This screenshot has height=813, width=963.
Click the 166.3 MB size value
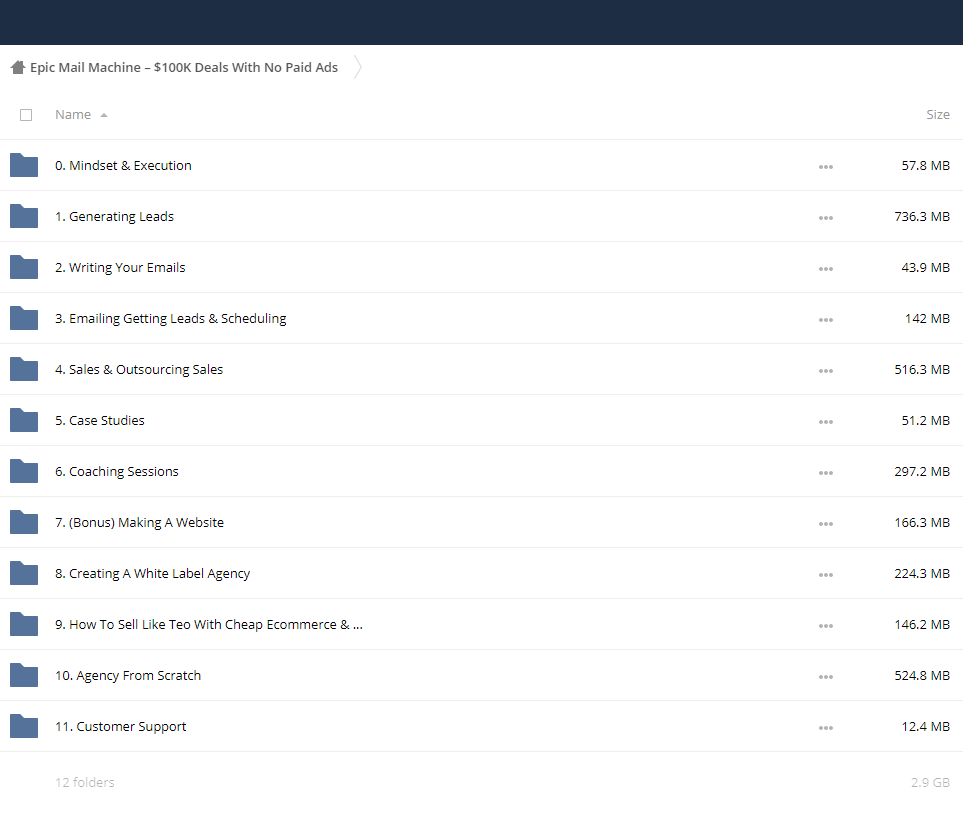pos(922,523)
